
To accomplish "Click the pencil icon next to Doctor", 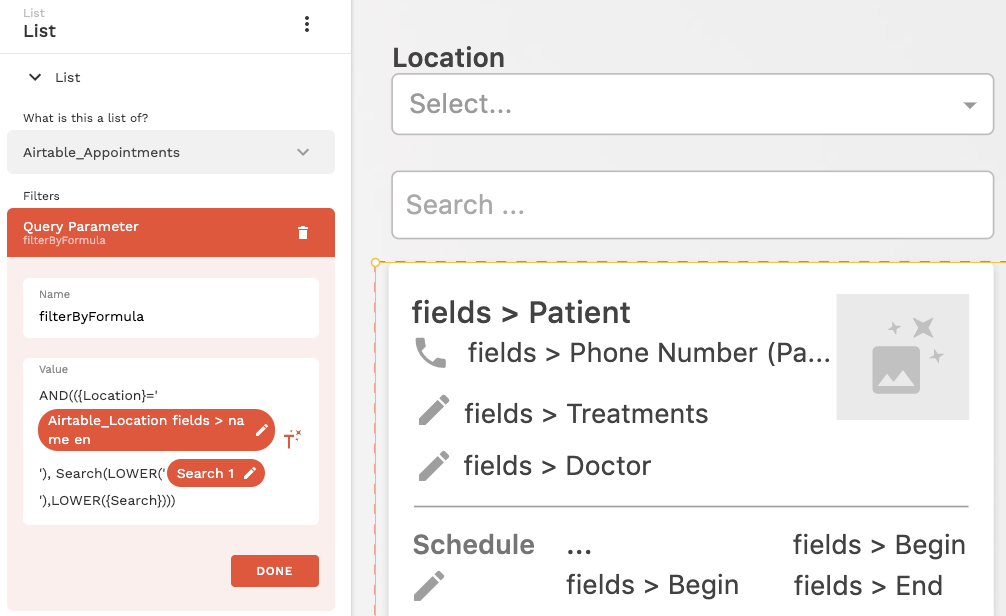I will (x=434, y=465).
